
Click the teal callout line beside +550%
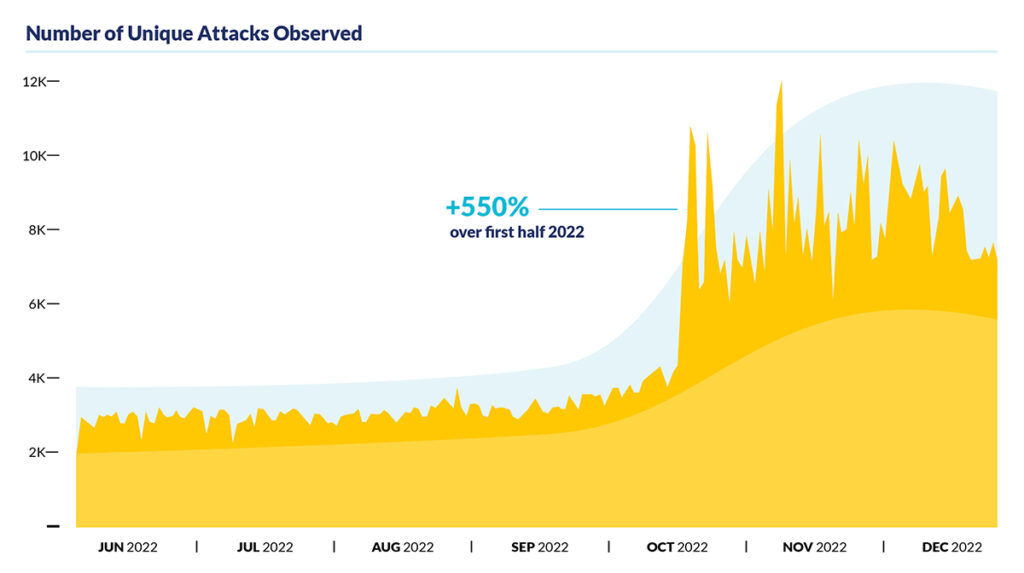click(608, 209)
